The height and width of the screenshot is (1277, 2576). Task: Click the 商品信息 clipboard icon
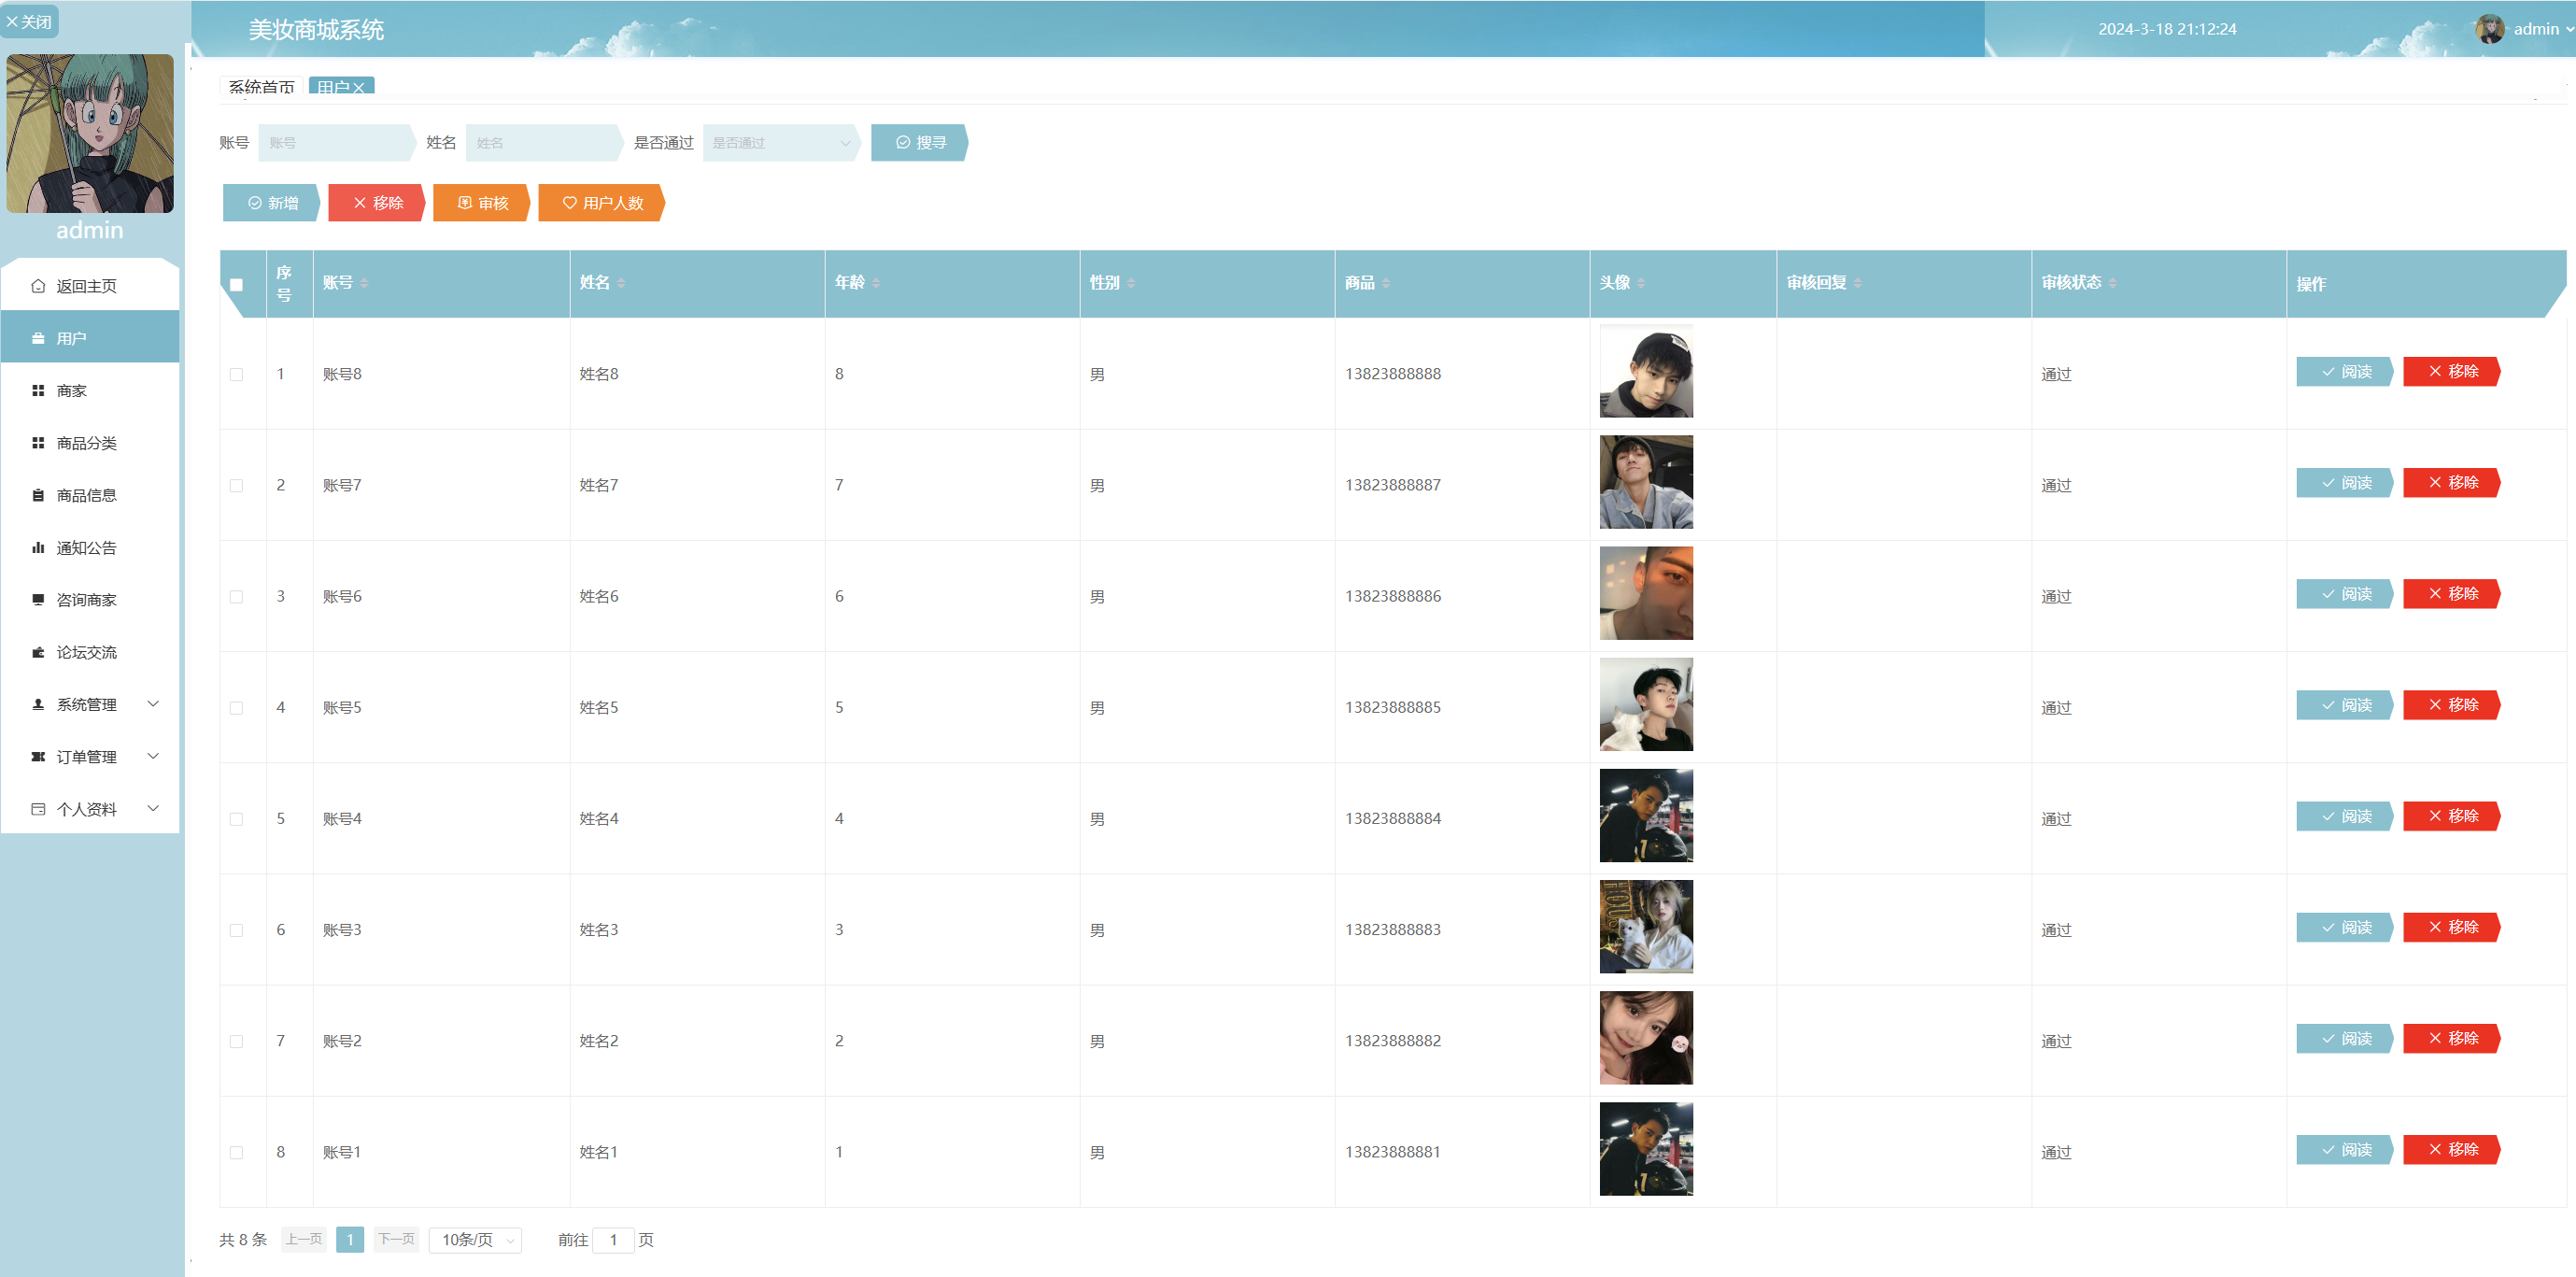coord(38,495)
